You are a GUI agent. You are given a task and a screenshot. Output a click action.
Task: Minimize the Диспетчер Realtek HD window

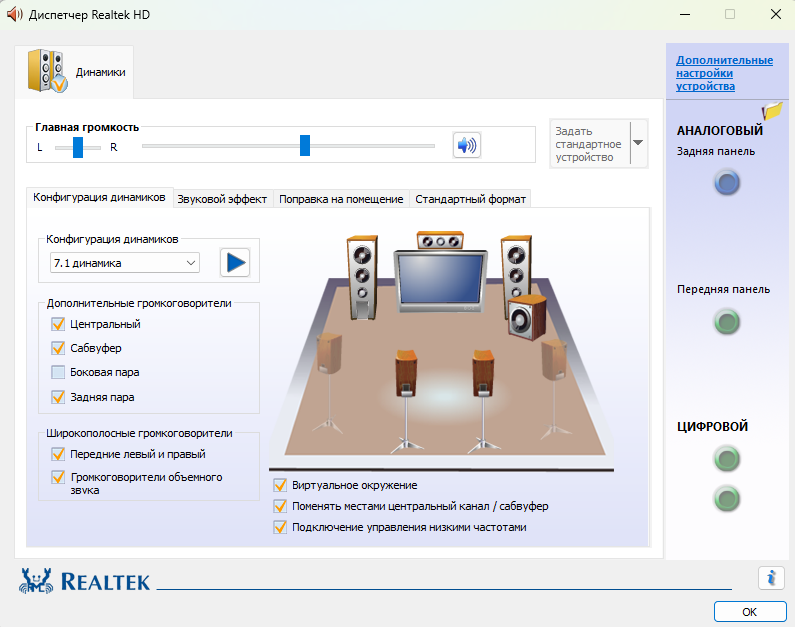[x=685, y=14]
